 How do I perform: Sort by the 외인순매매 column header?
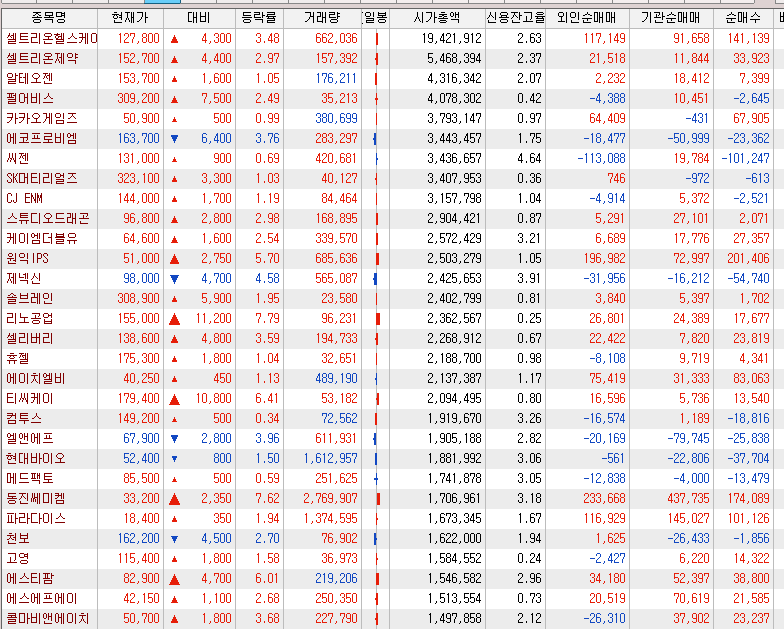pos(587,18)
